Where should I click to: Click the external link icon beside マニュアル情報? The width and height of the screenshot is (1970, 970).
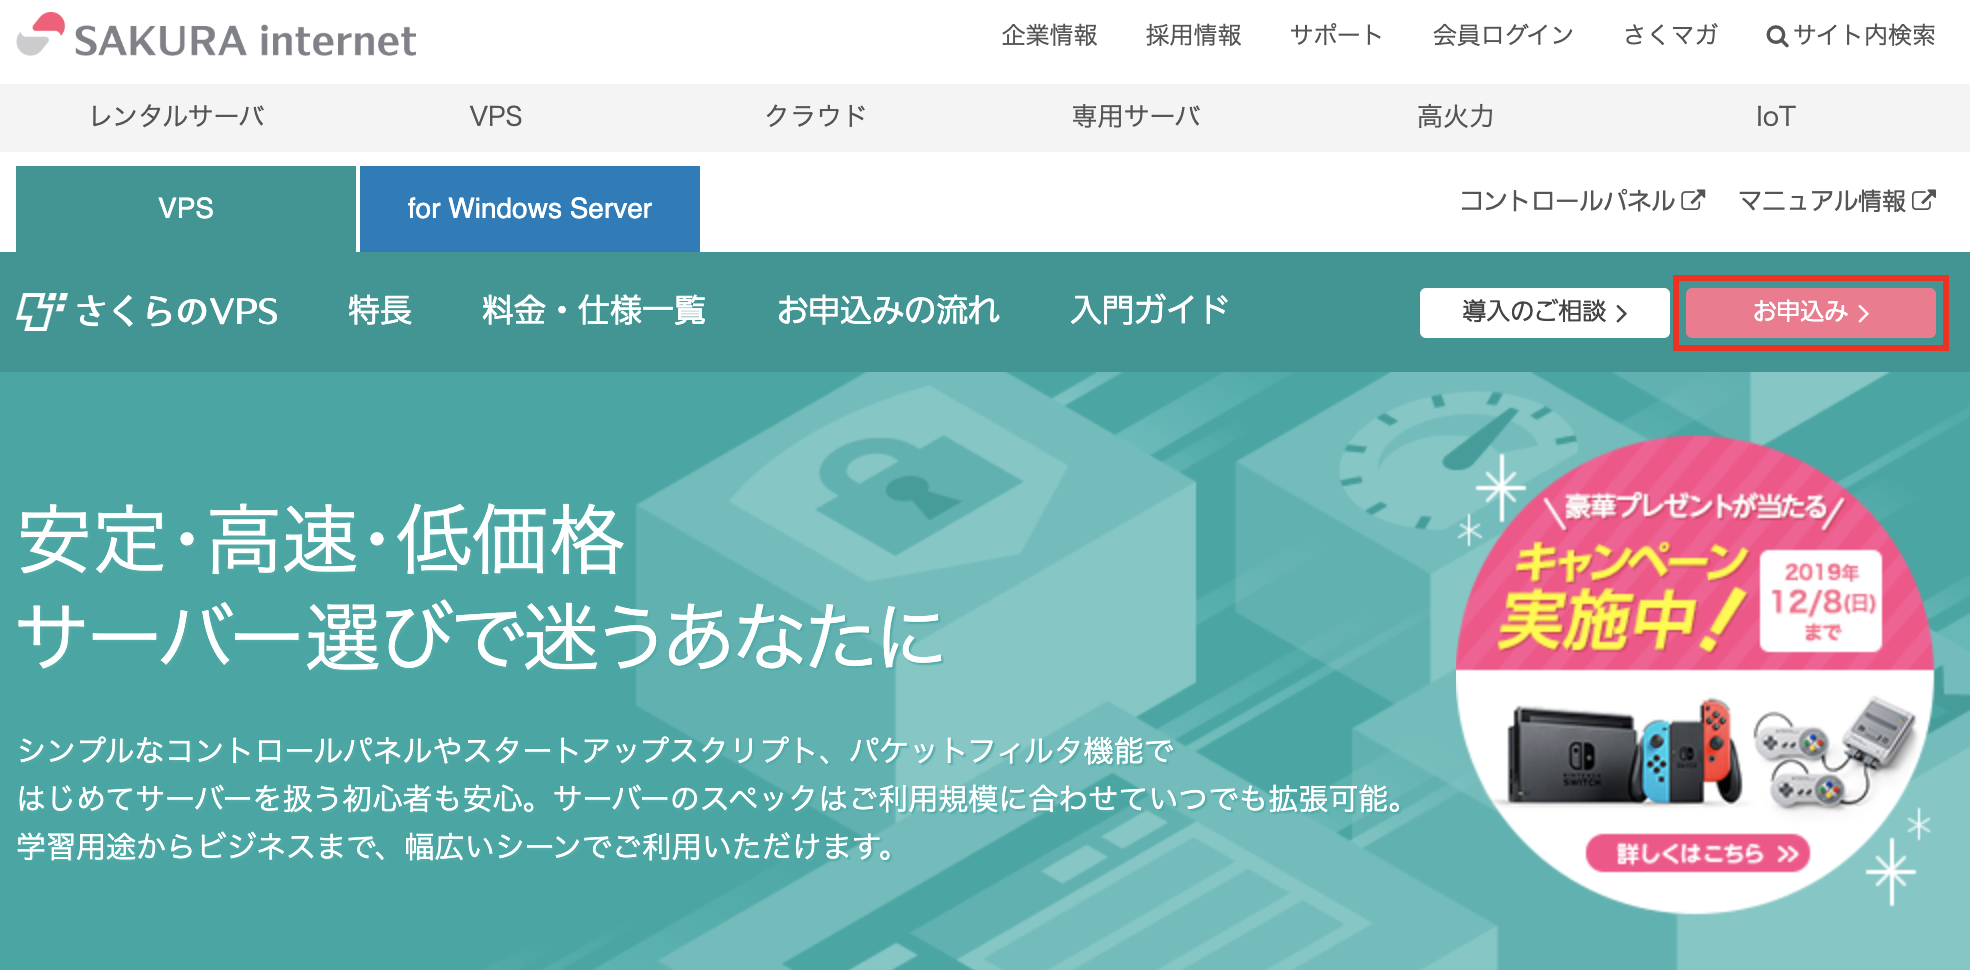click(1924, 200)
